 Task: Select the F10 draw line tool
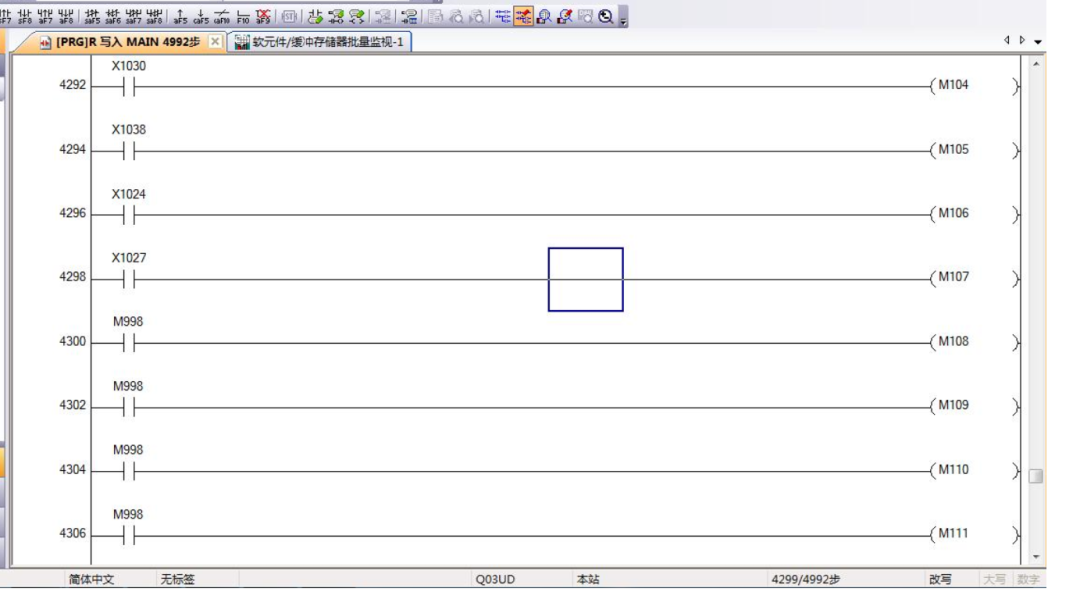tap(243, 16)
